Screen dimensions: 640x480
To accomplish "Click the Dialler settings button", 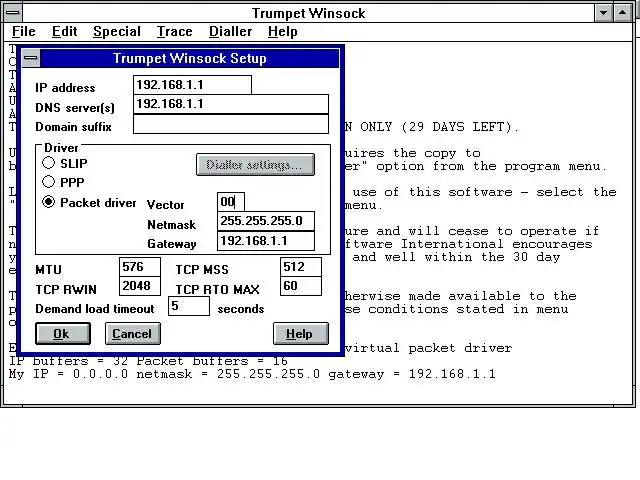I will click(x=255, y=164).
